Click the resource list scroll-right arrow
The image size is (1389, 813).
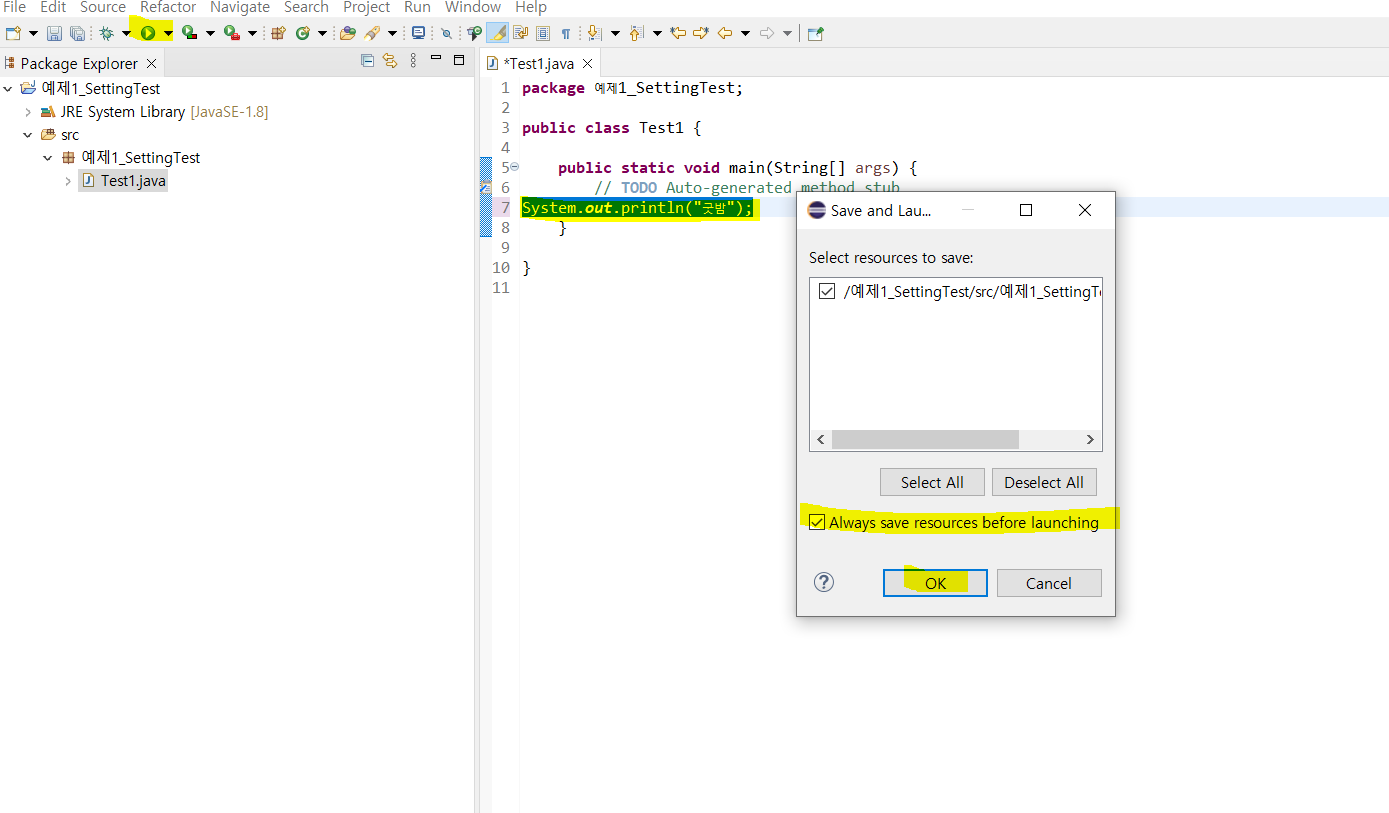tap(1090, 440)
